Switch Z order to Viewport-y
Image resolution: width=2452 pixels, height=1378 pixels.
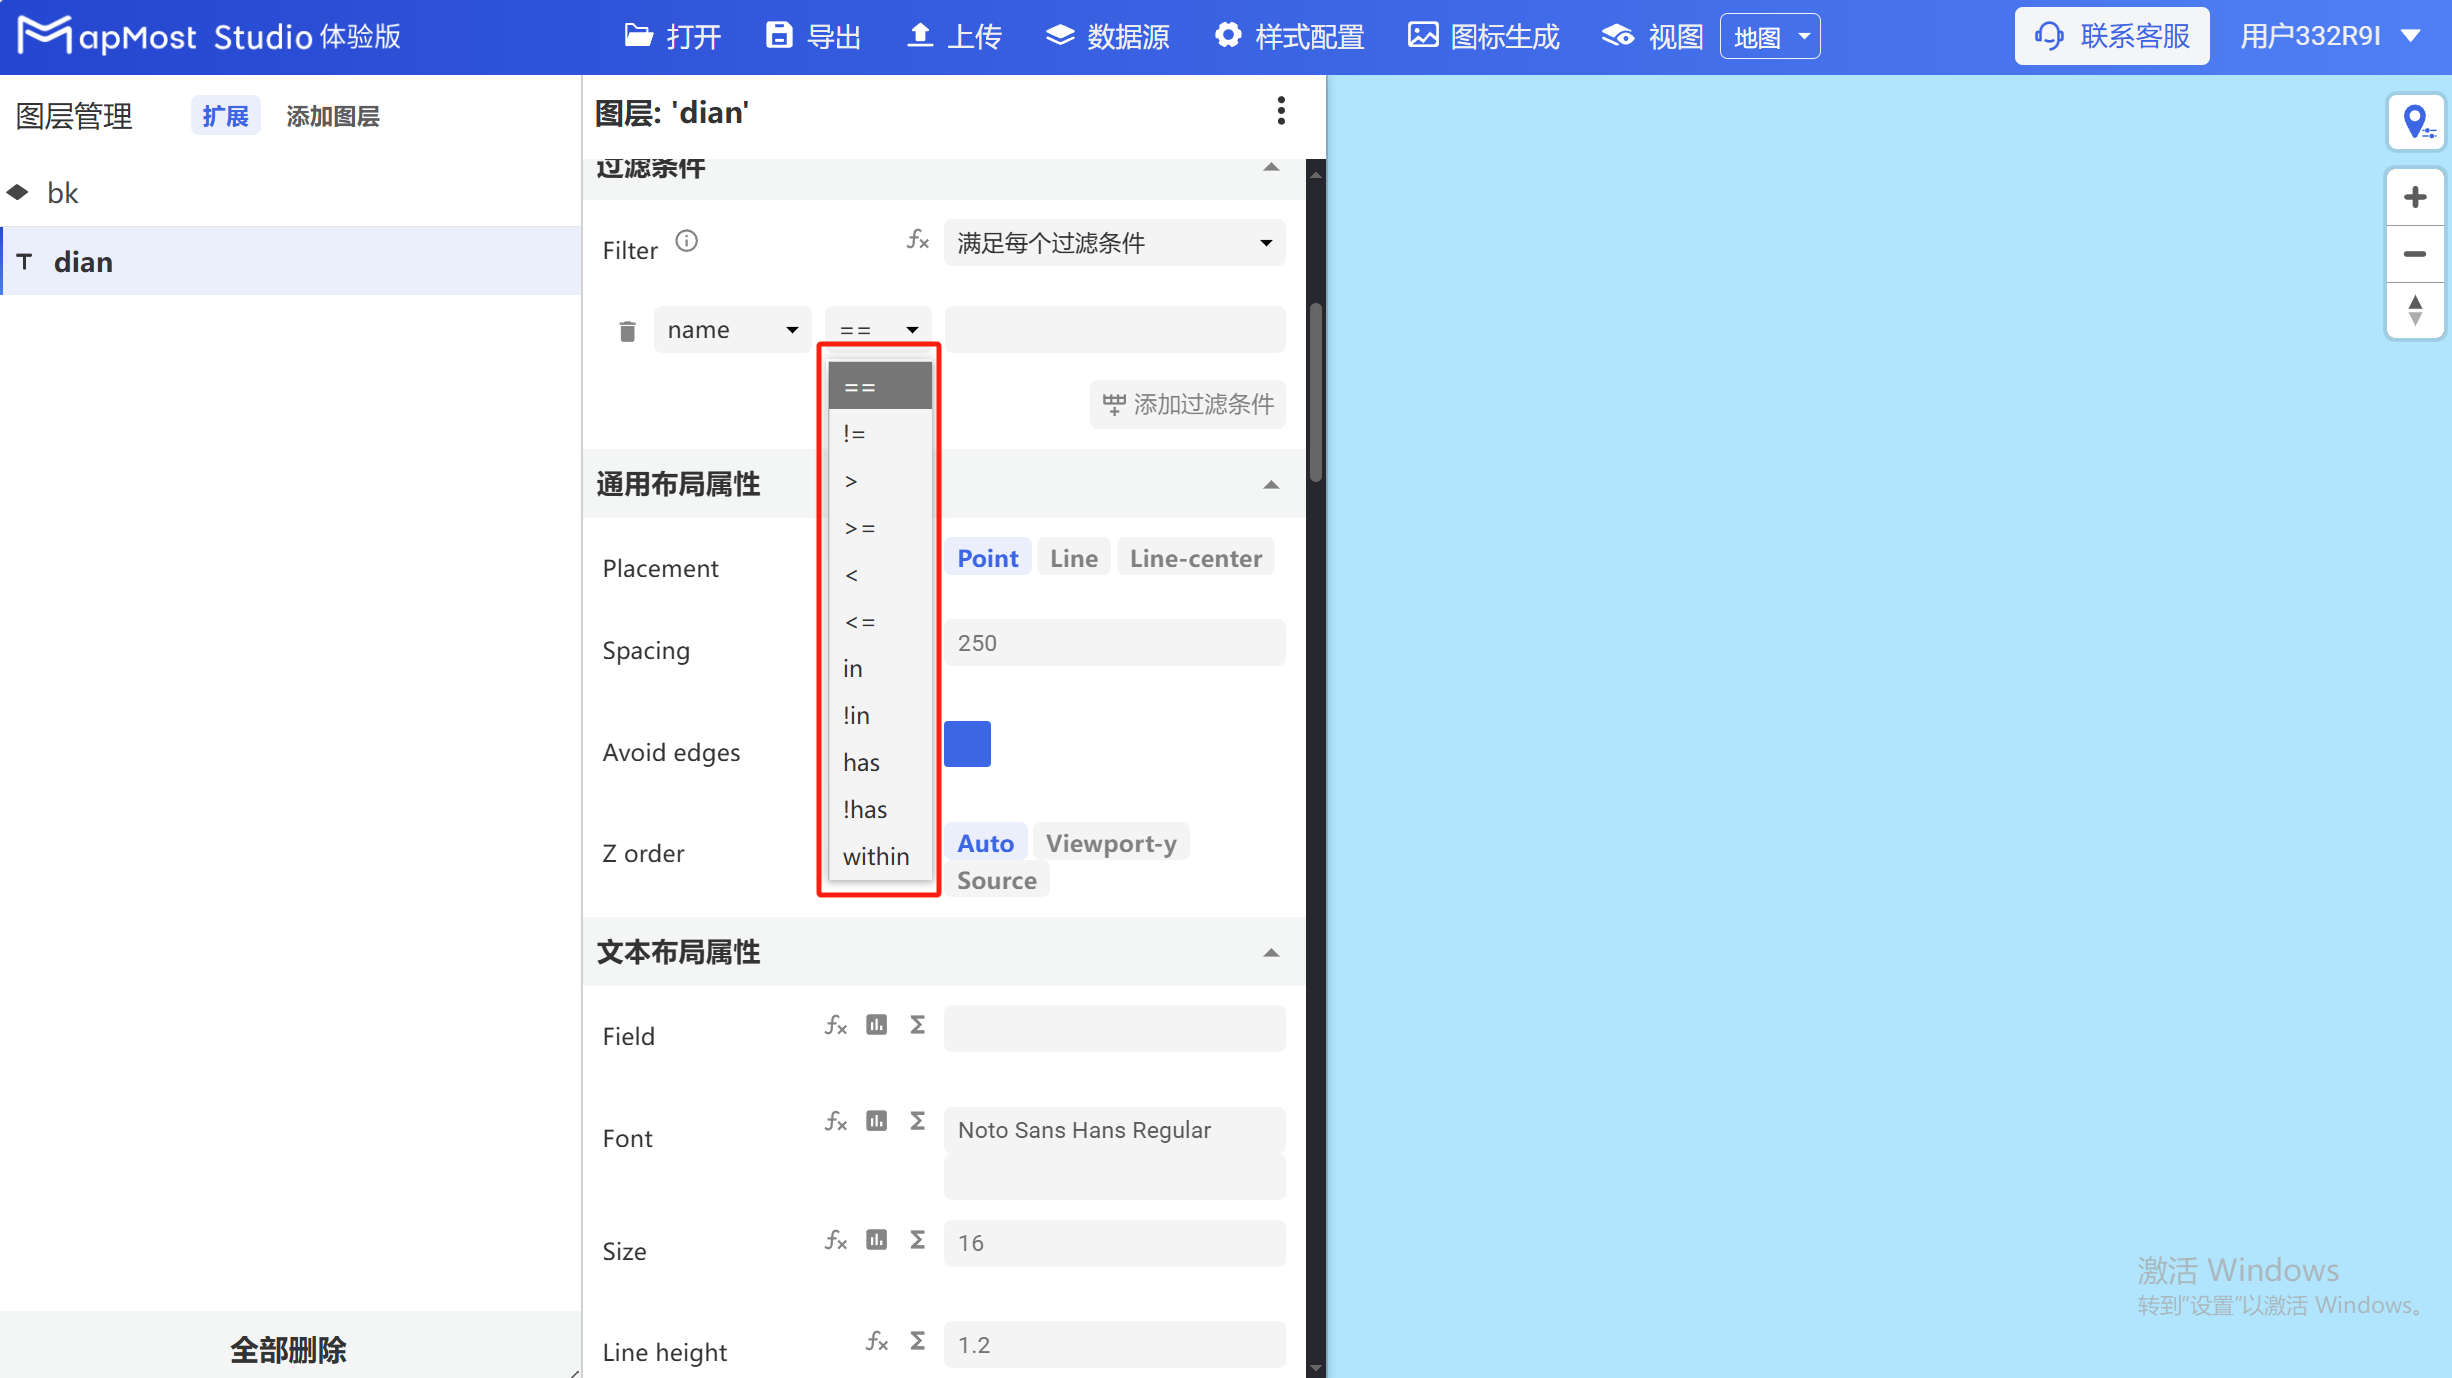(x=1111, y=842)
